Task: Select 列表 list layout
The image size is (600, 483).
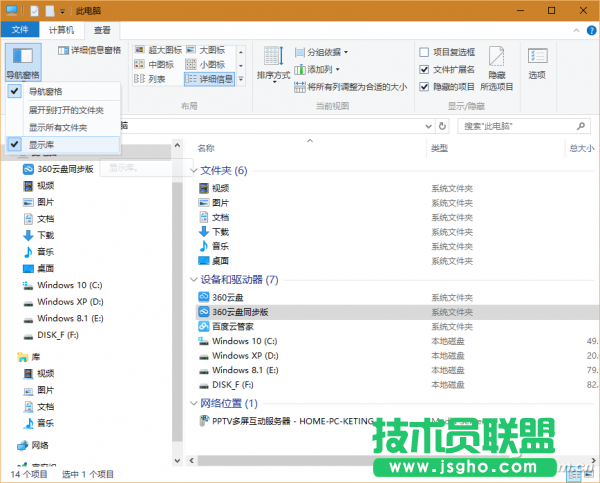Action: point(150,79)
